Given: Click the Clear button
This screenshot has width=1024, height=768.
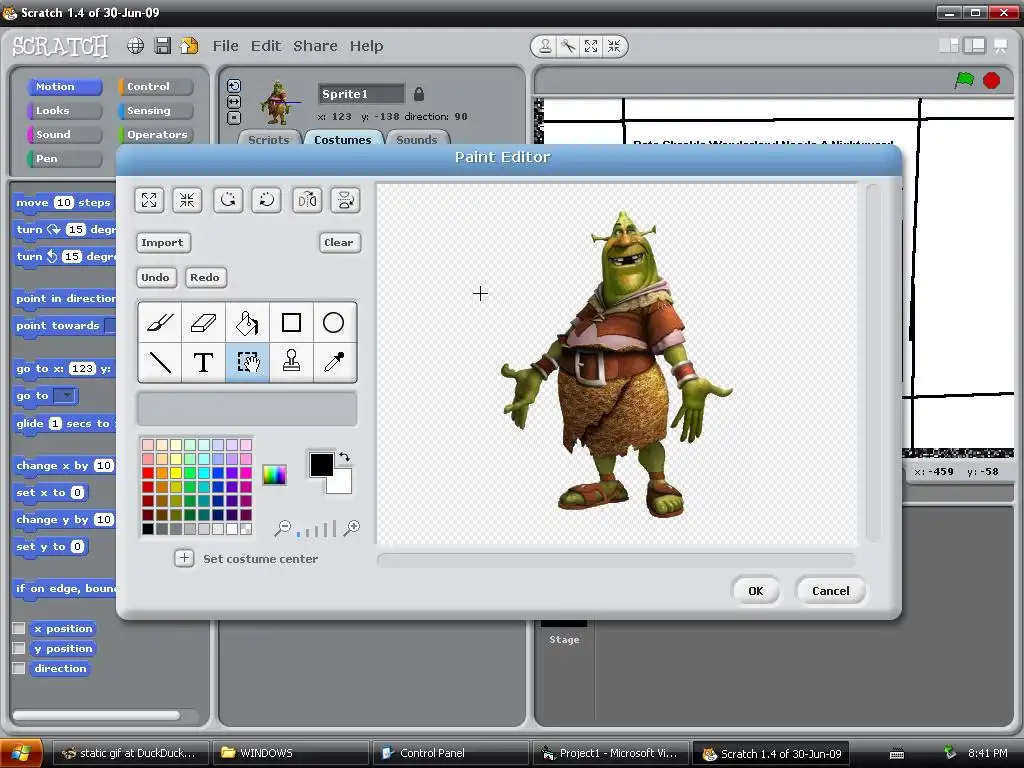Looking at the screenshot, I should coord(339,242).
